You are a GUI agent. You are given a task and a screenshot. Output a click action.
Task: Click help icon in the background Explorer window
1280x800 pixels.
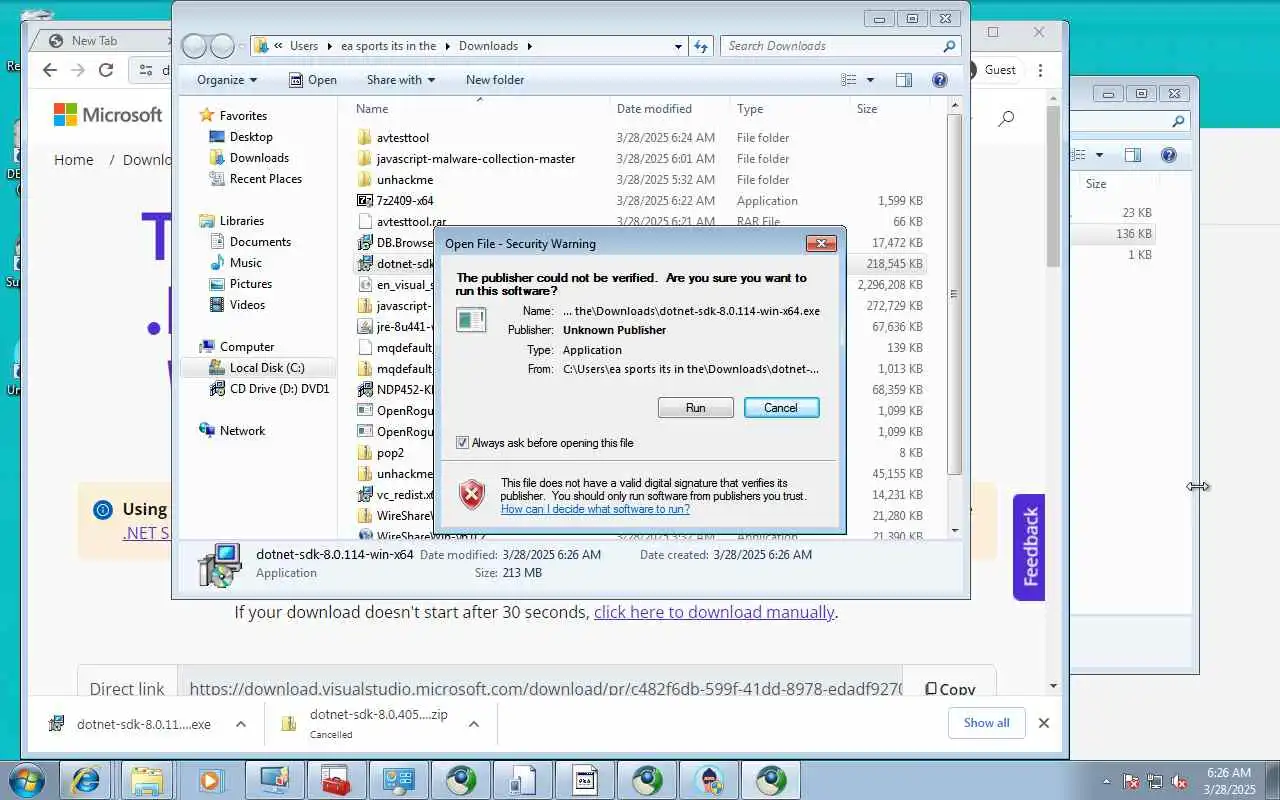click(x=1169, y=155)
